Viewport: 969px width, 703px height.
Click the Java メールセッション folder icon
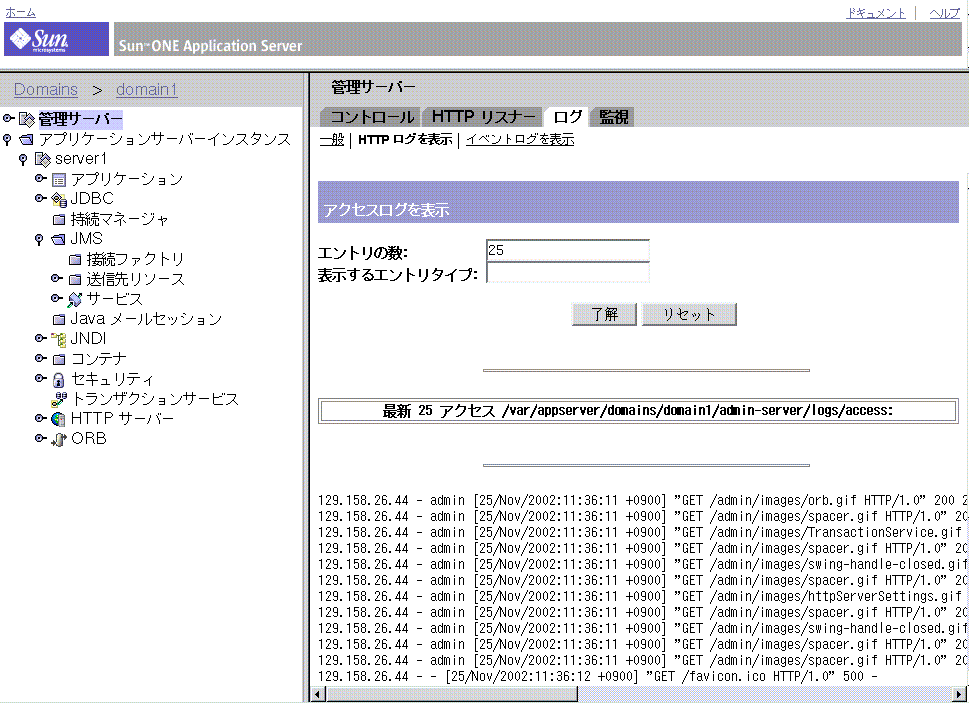[59, 319]
